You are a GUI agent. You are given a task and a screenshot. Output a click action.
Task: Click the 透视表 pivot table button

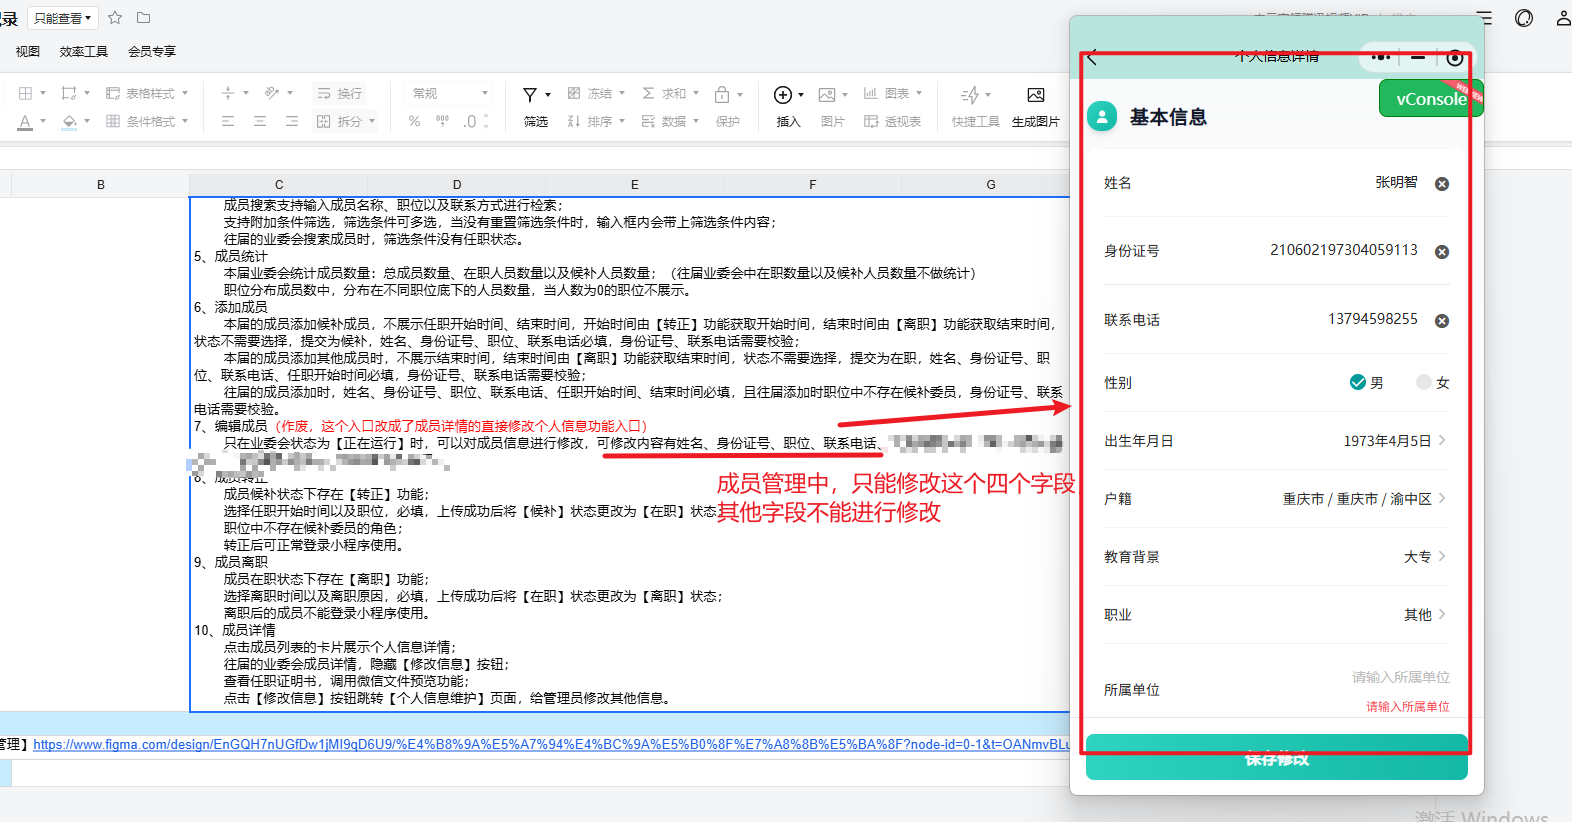pyautogui.click(x=892, y=121)
